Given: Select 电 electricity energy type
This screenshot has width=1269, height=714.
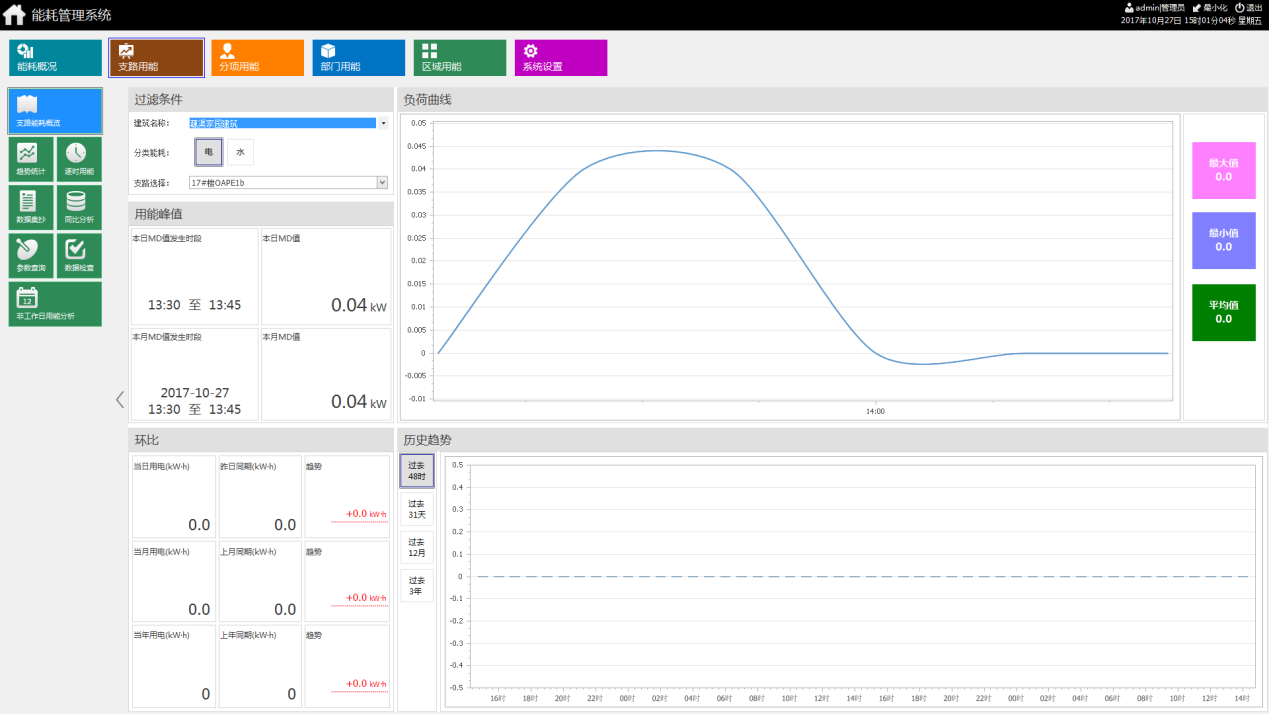Looking at the screenshot, I should pos(208,152).
